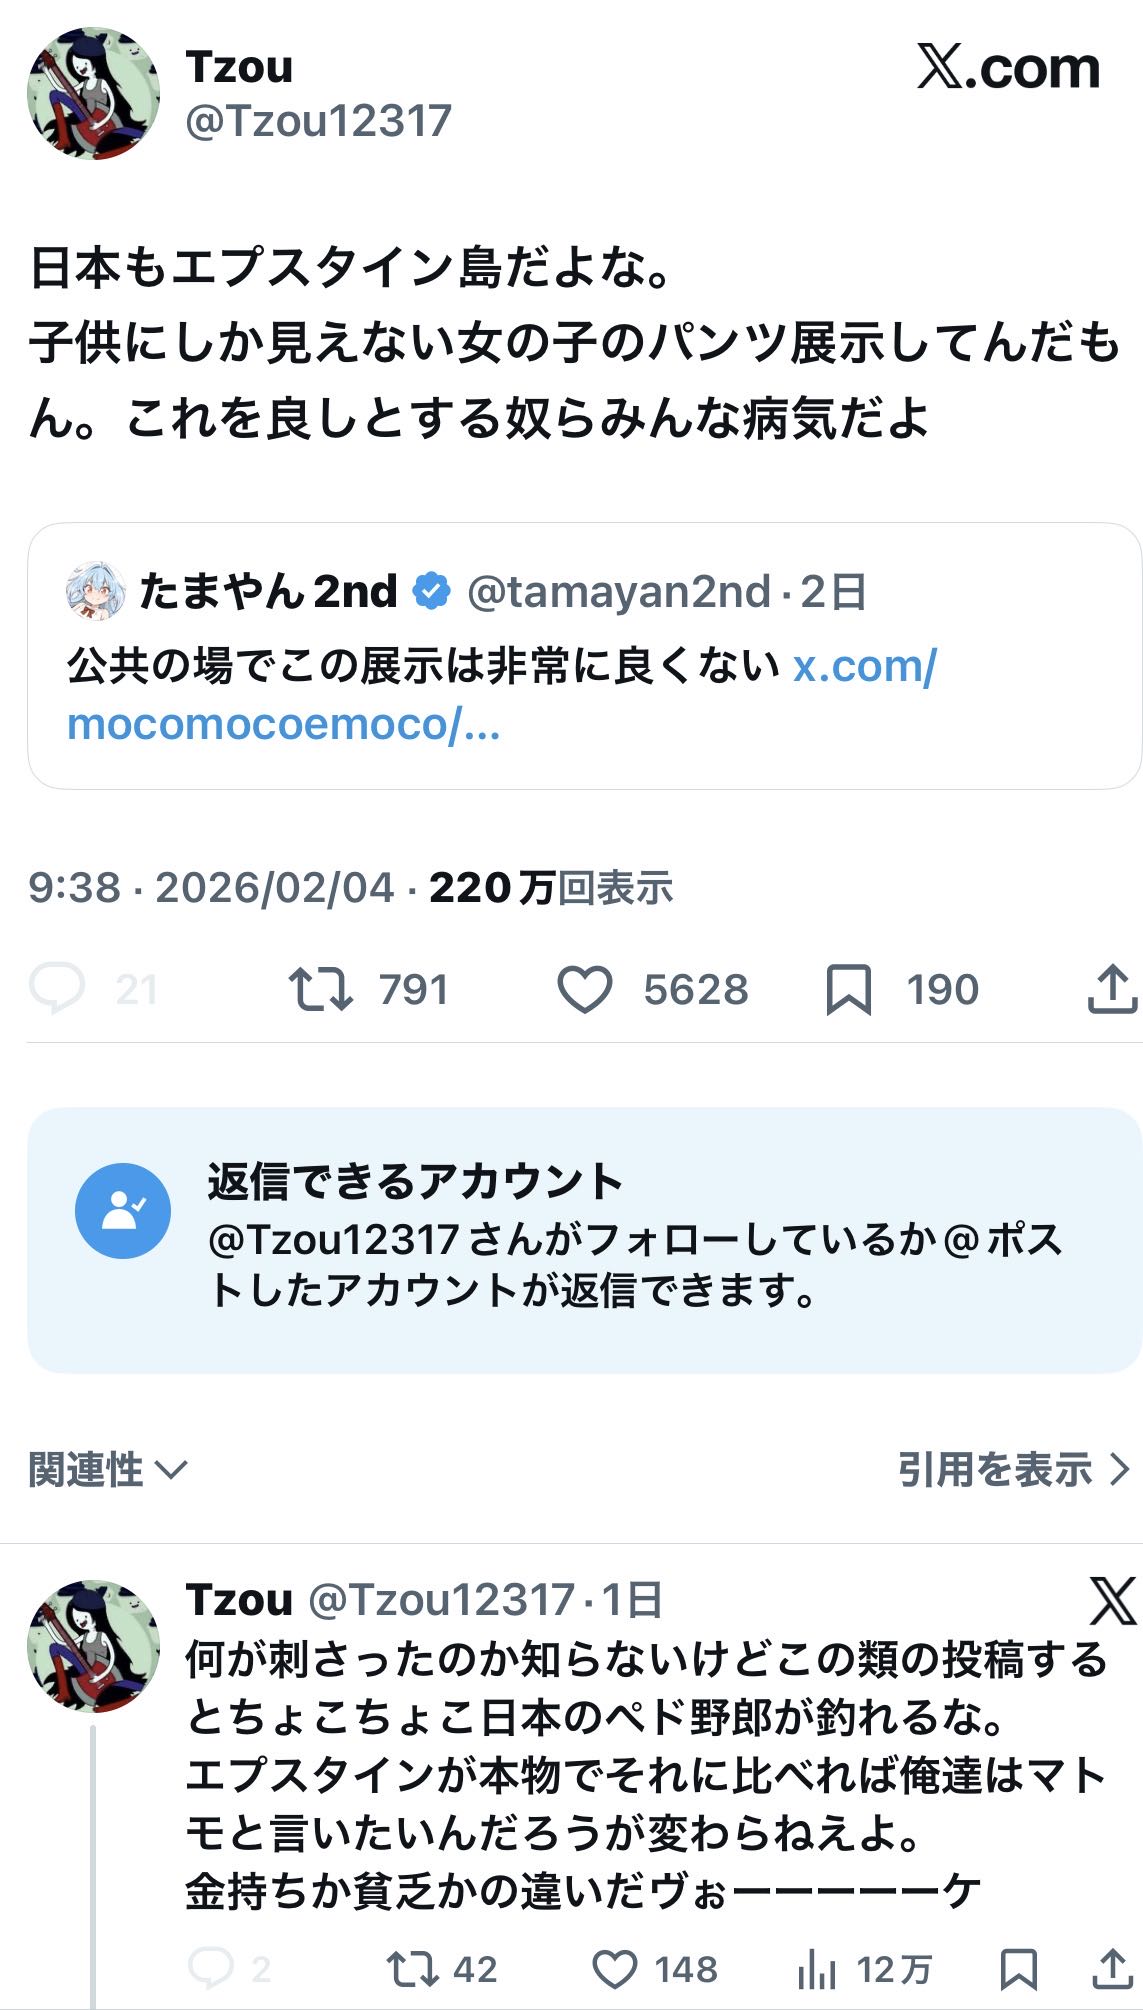The image size is (1143, 2010).
Task: Share the reply post via upload icon
Action: click(1111, 1969)
